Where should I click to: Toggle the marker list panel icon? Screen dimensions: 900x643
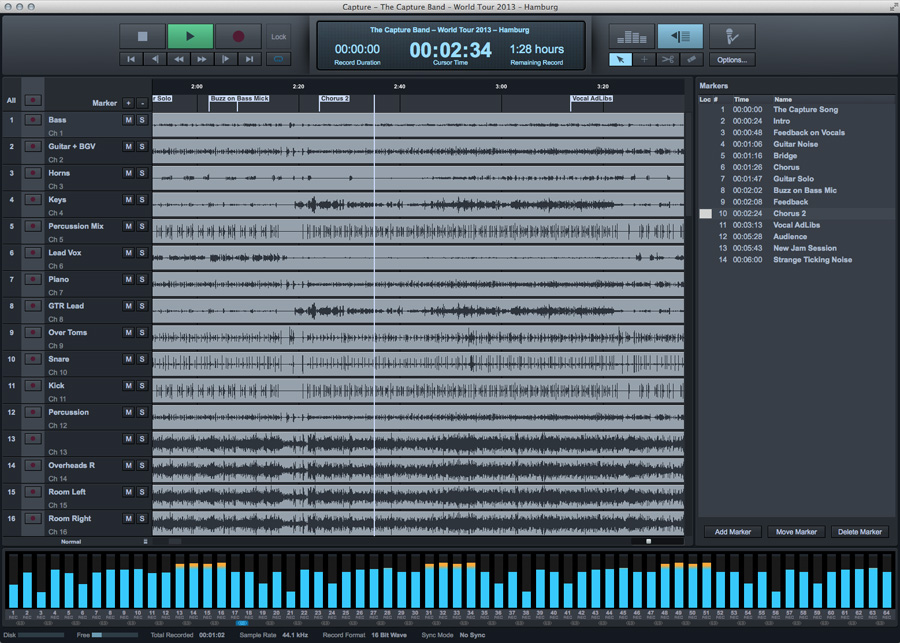680,37
